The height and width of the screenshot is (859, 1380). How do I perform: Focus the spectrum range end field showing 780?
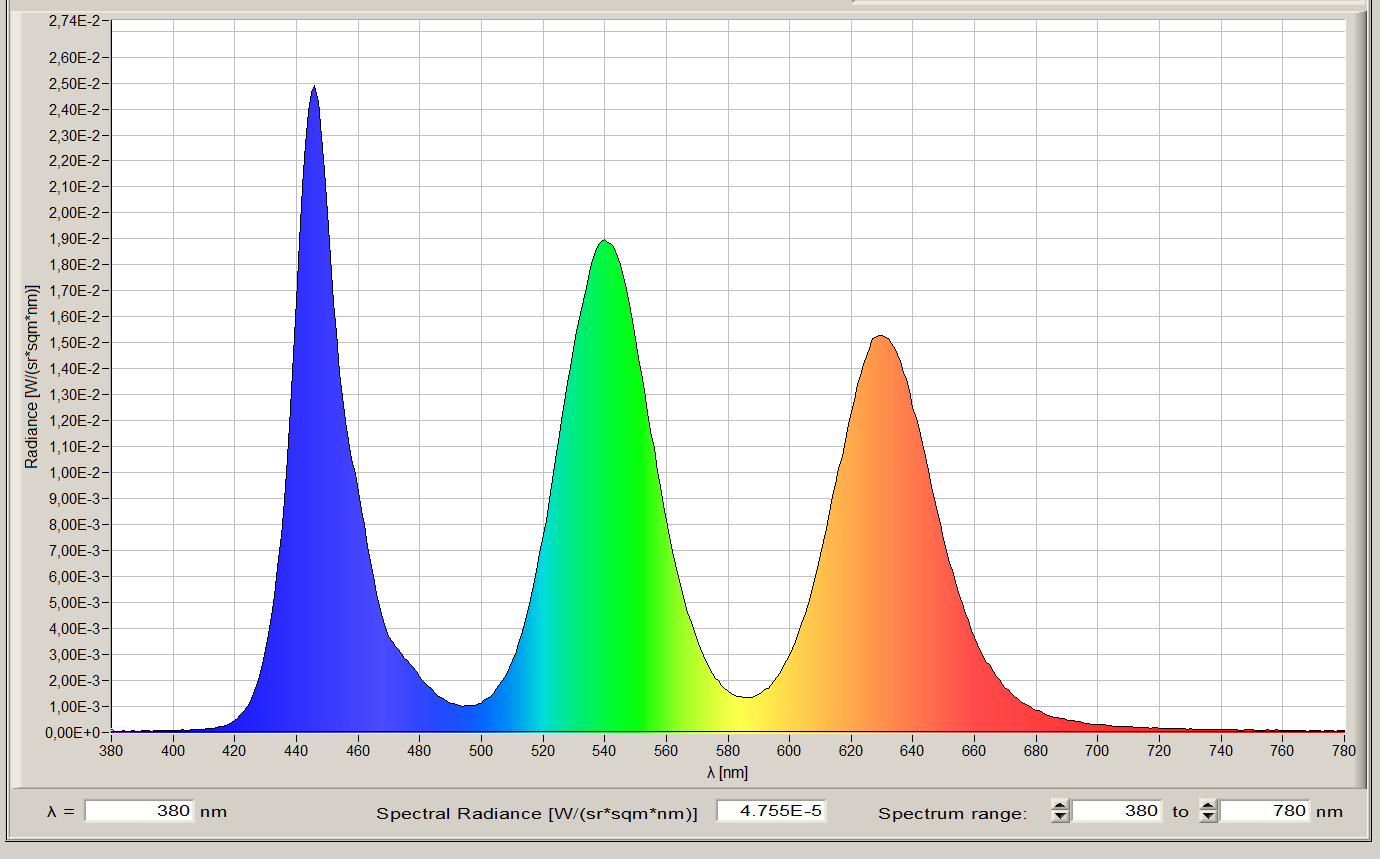(1265, 811)
